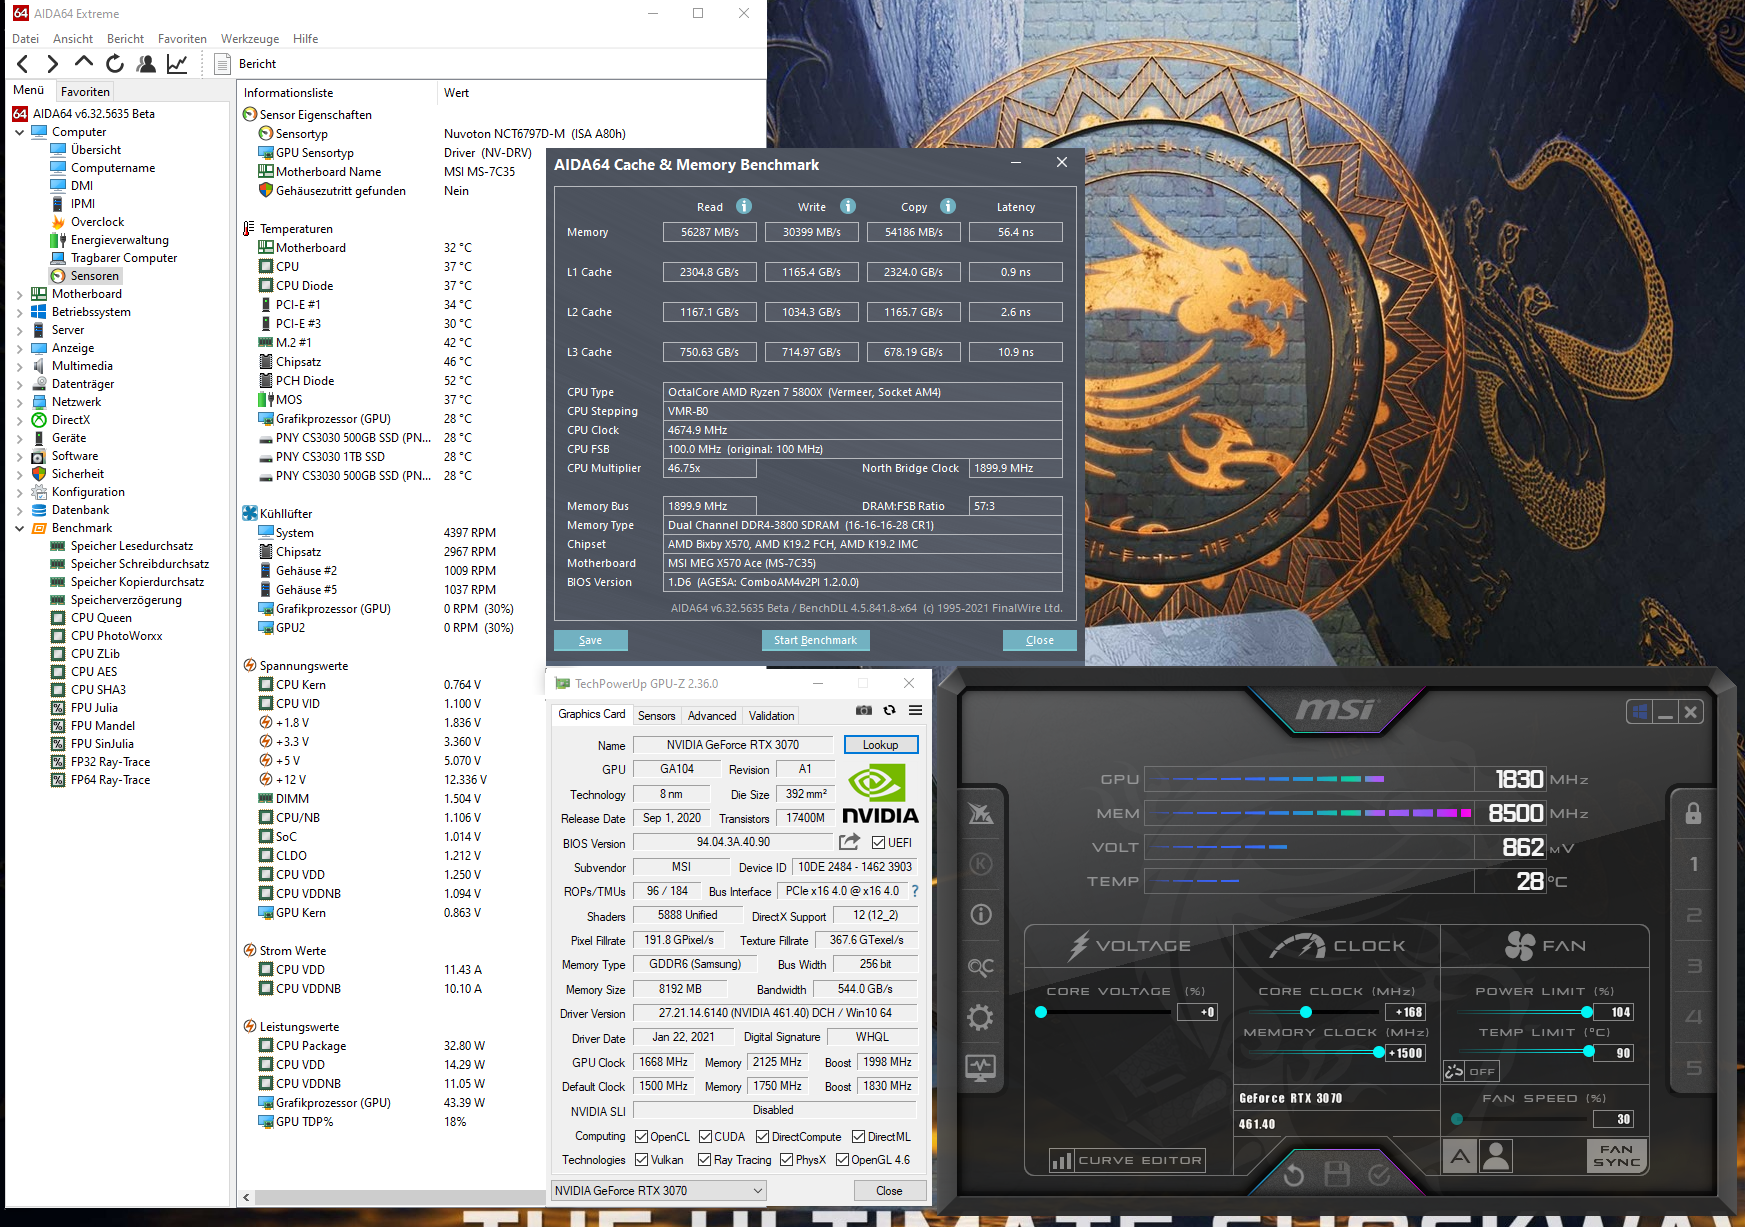
Task: Go up one level in AIDA64
Action: coord(84,63)
